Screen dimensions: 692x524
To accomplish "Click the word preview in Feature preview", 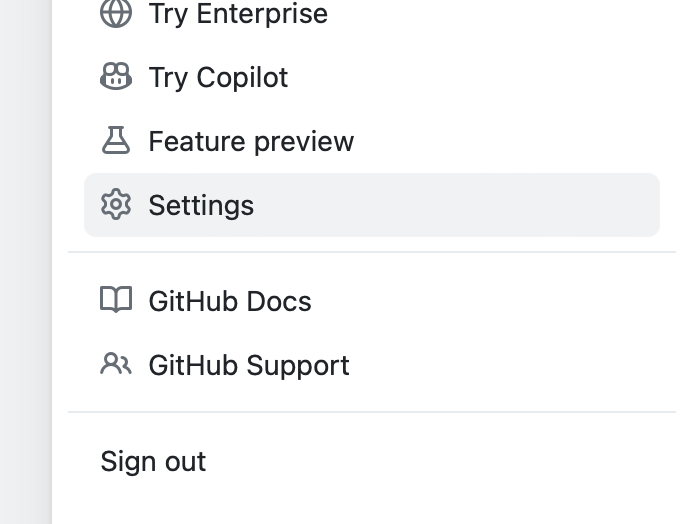I will pyautogui.click(x=305, y=142).
